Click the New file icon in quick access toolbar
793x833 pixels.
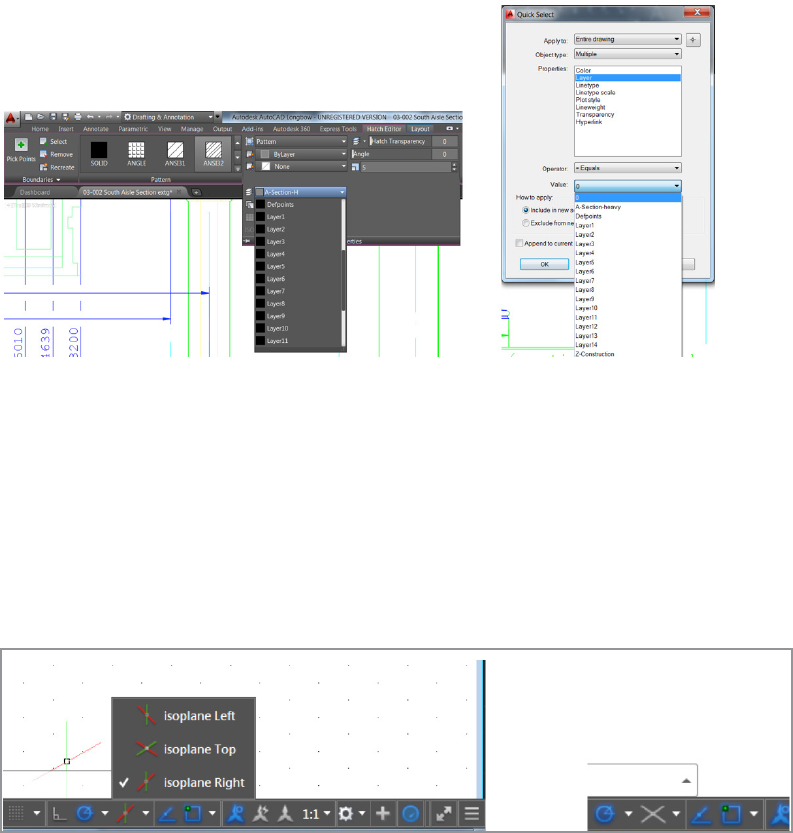29,117
